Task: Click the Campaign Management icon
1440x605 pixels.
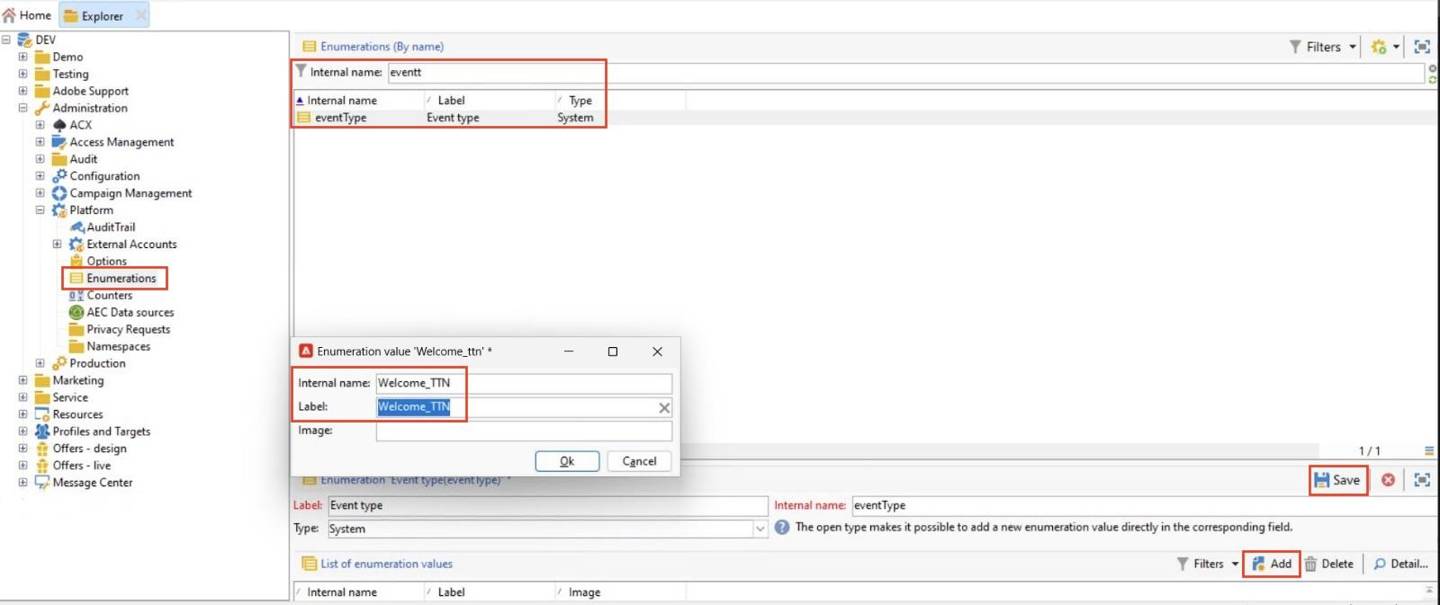Action: (59, 193)
